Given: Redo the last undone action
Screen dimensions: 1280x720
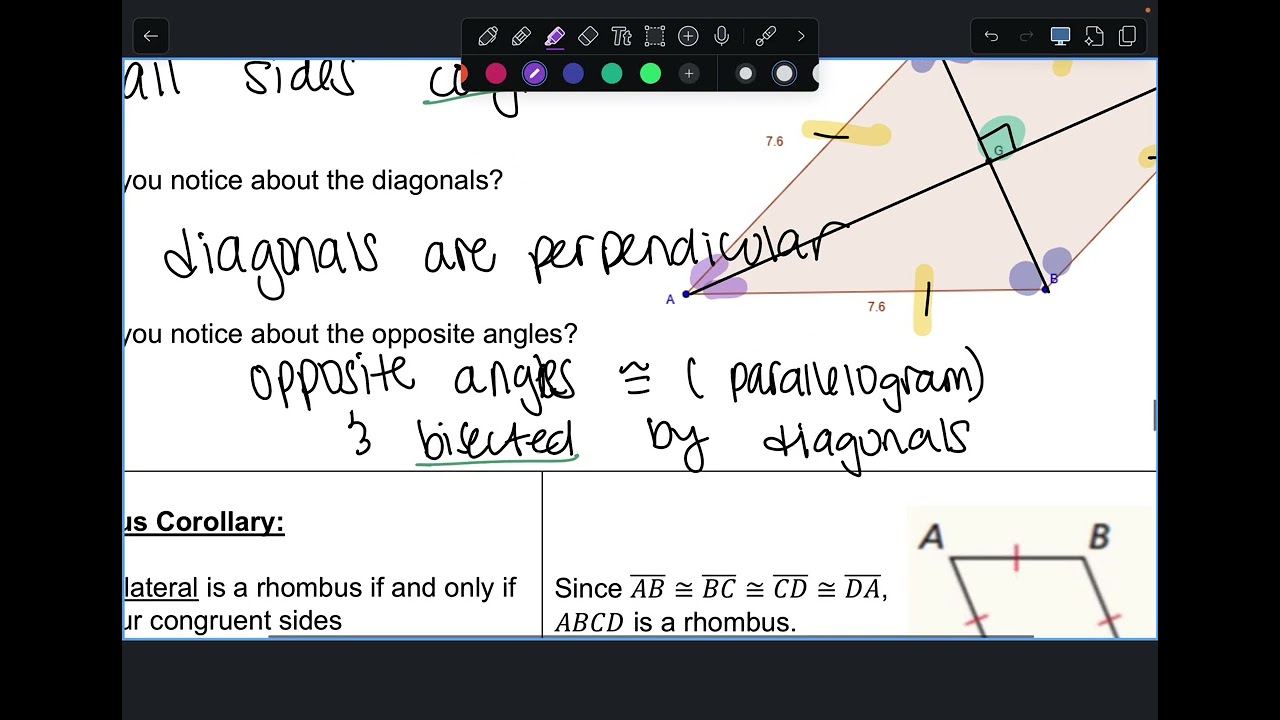Looking at the screenshot, I should 1026,36.
